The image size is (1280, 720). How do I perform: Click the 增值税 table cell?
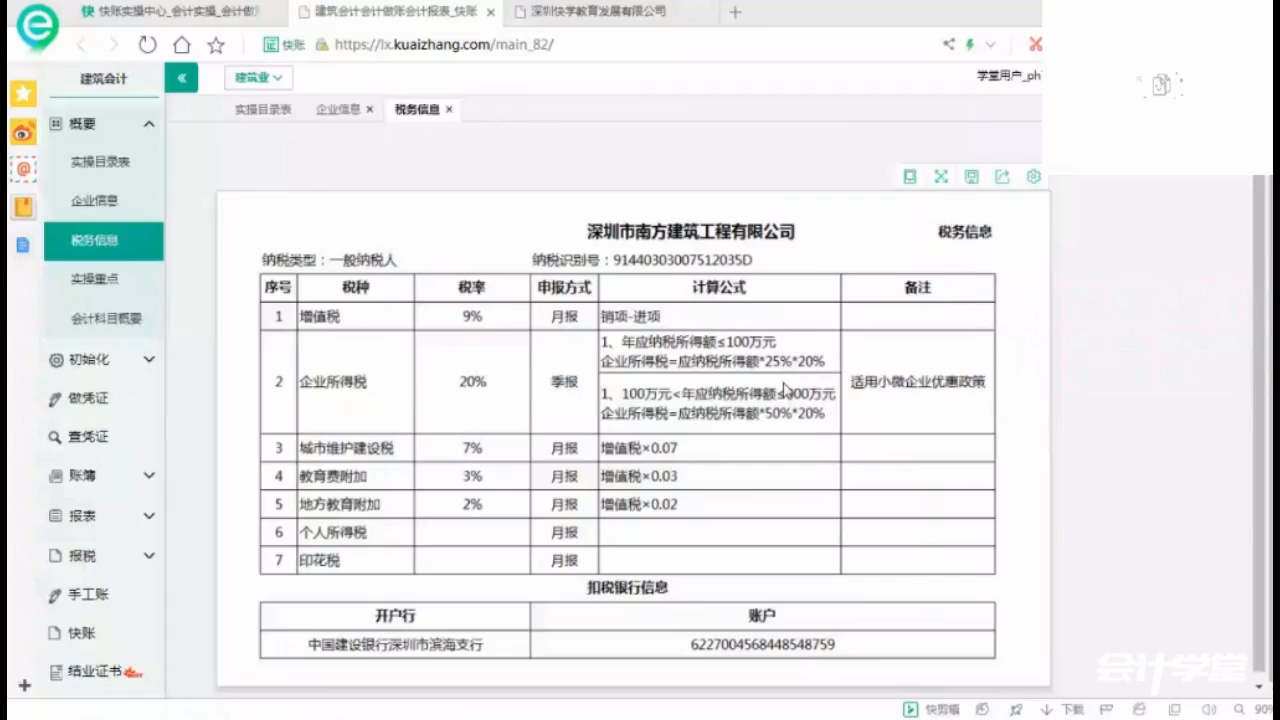point(355,316)
